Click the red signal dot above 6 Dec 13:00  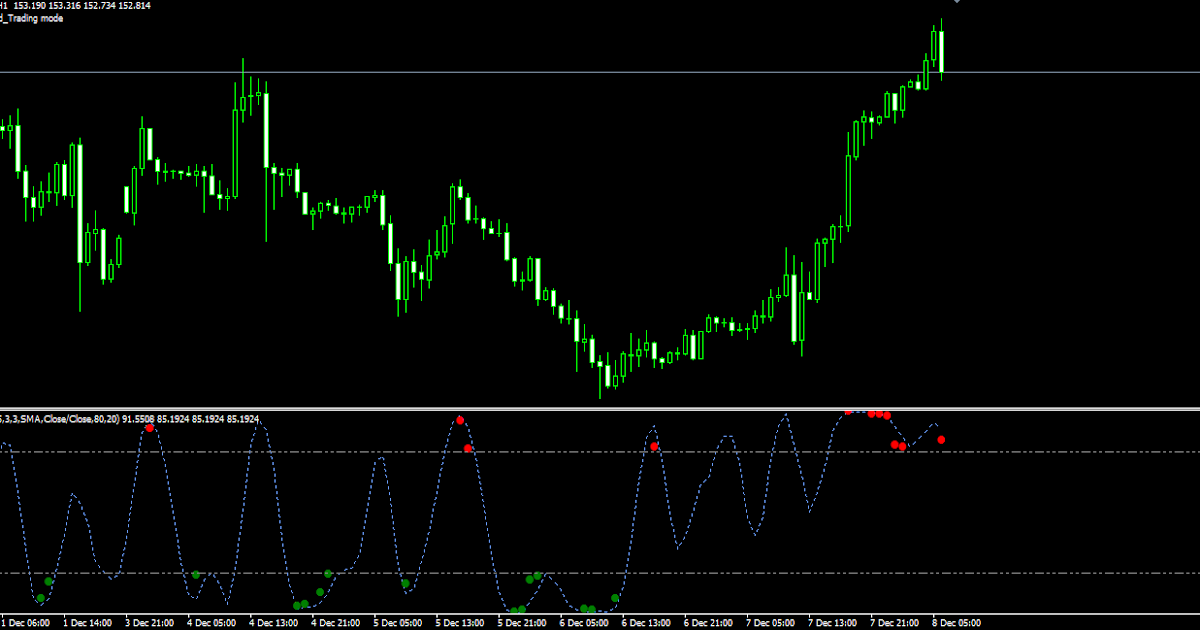[x=654, y=445]
